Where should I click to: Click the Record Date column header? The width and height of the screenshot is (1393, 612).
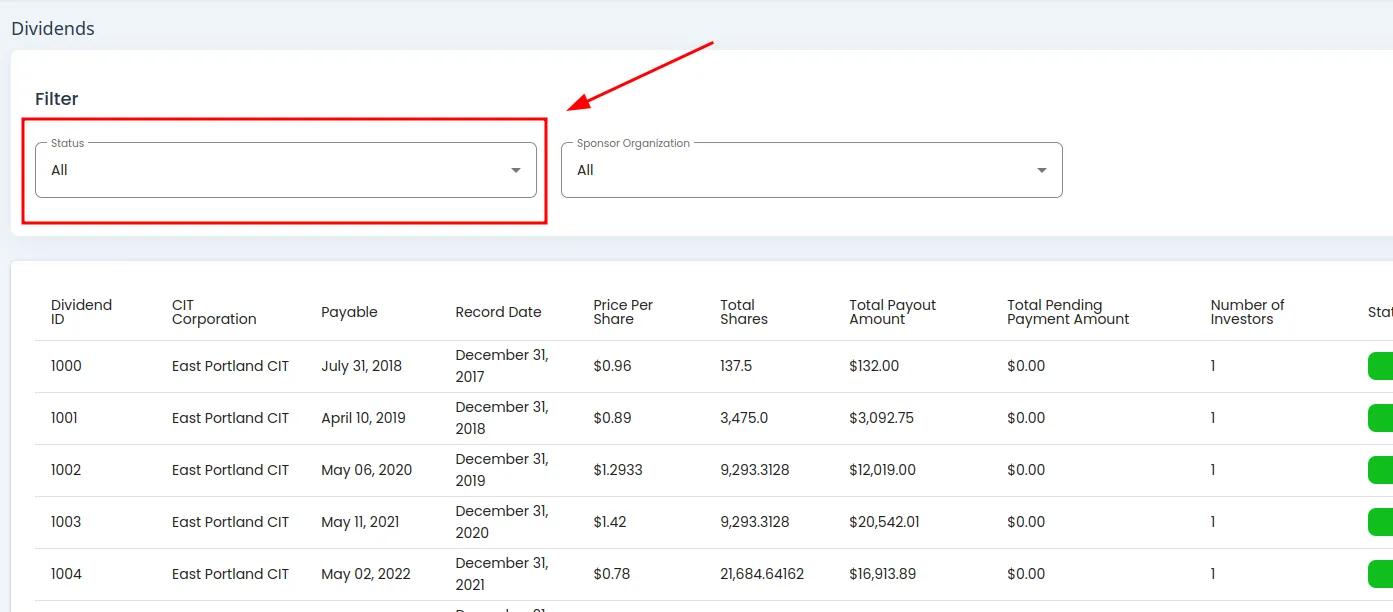coord(498,312)
